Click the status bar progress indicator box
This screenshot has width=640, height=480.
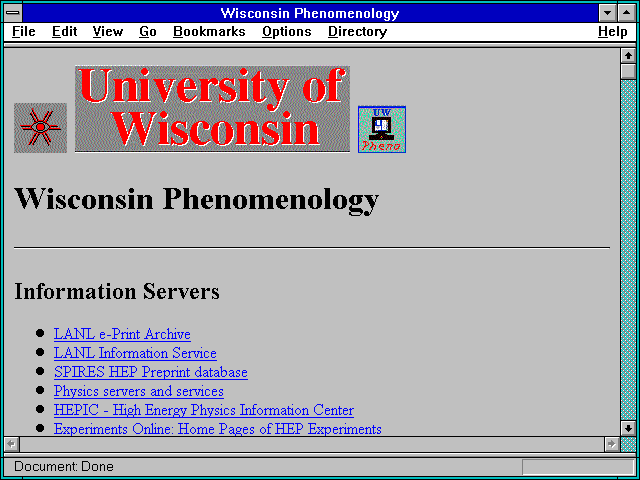[x=578, y=467]
